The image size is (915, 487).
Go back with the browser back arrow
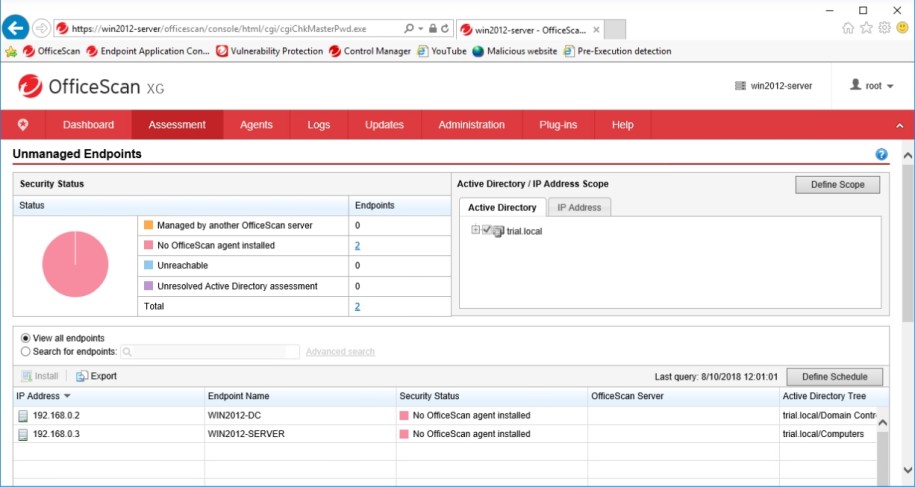(16, 28)
